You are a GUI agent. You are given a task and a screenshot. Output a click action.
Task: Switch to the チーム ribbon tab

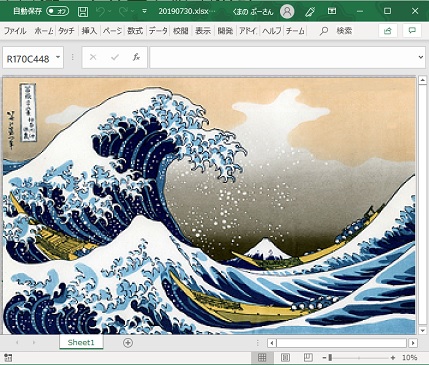295,31
